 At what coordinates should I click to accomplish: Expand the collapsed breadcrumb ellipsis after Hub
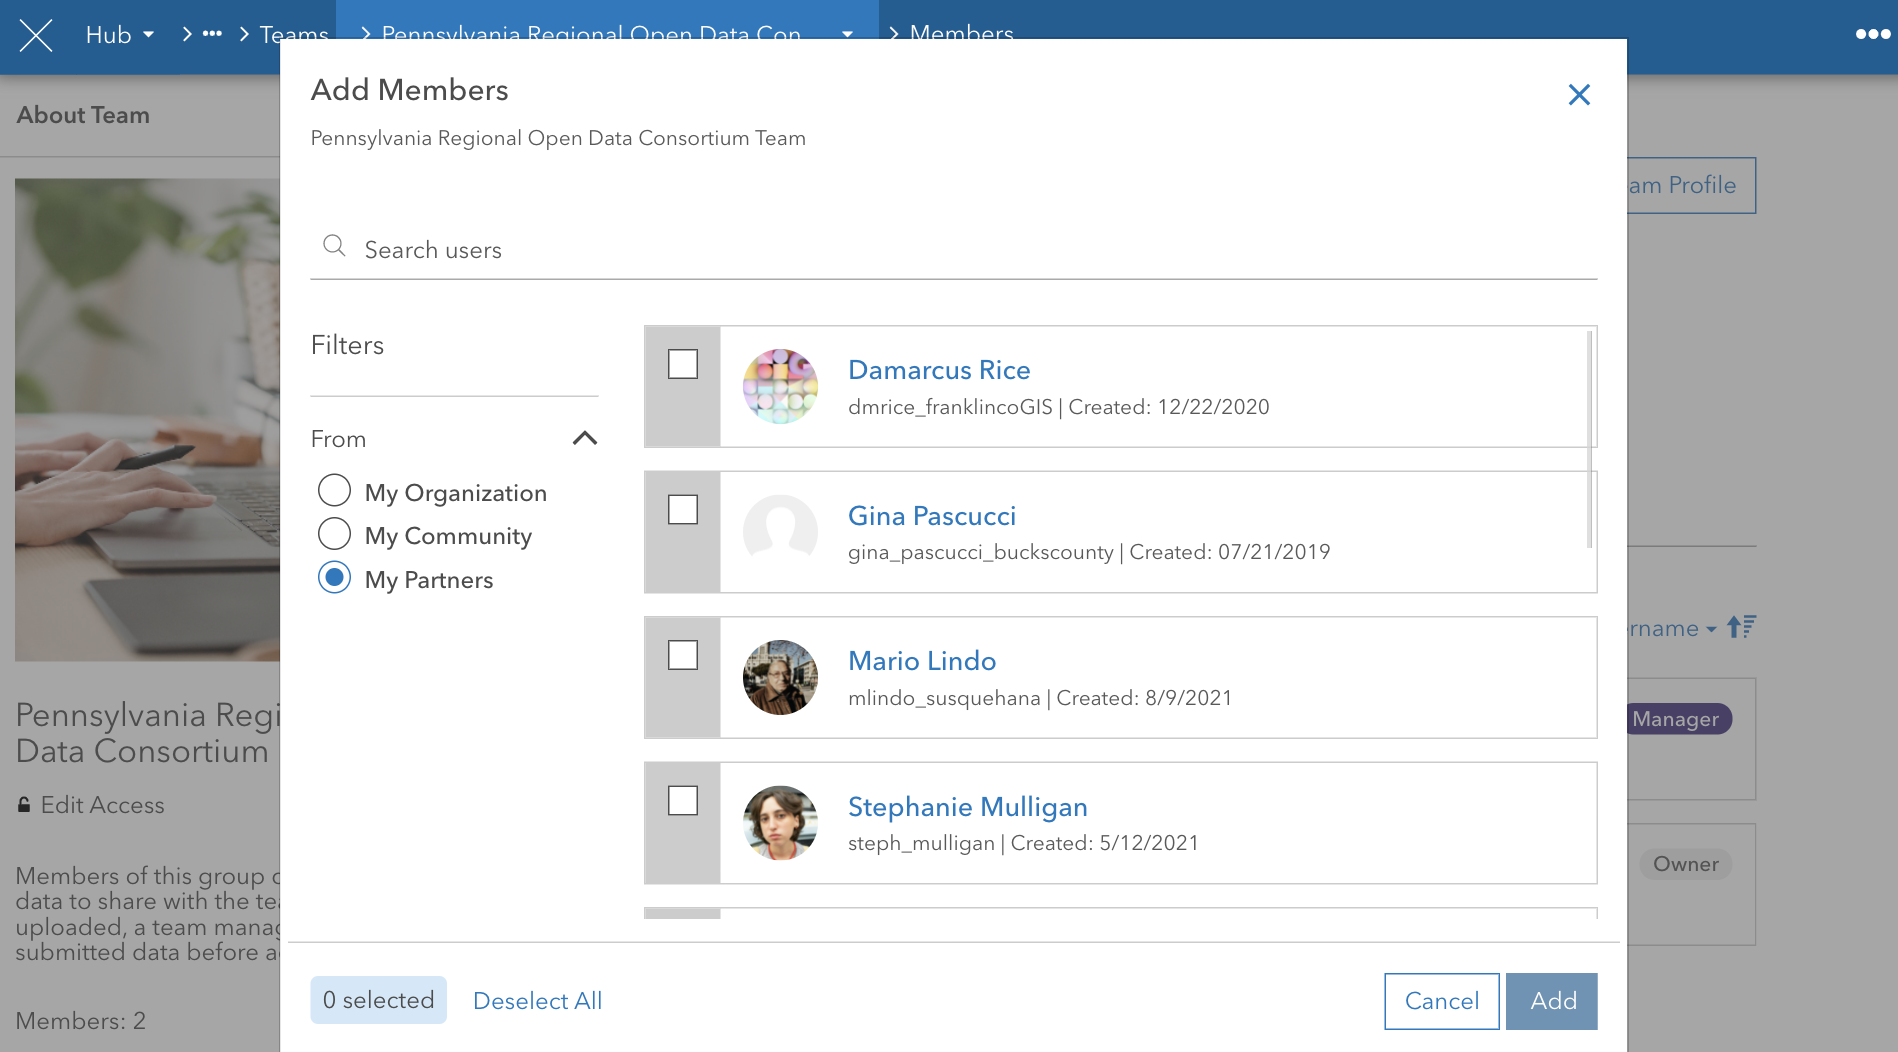click(x=212, y=33)
